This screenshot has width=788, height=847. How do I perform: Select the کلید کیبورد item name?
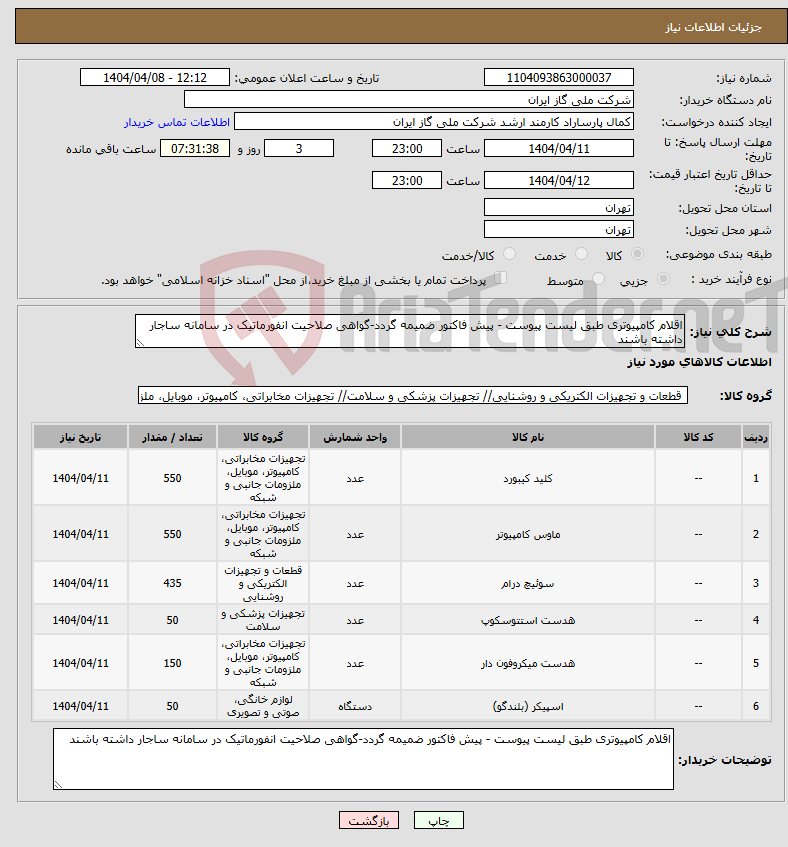(x=528, y=479)
